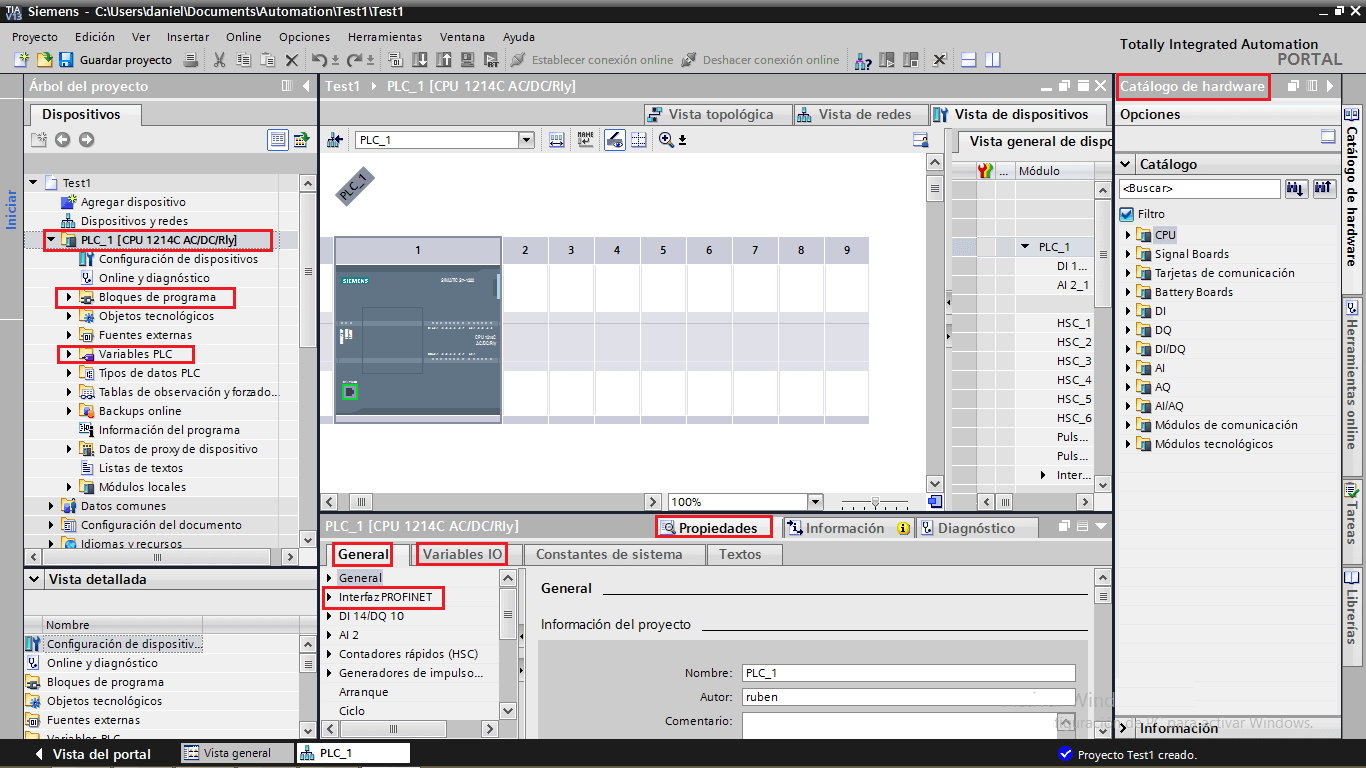Click the Nombre input field

pos(908,673)
